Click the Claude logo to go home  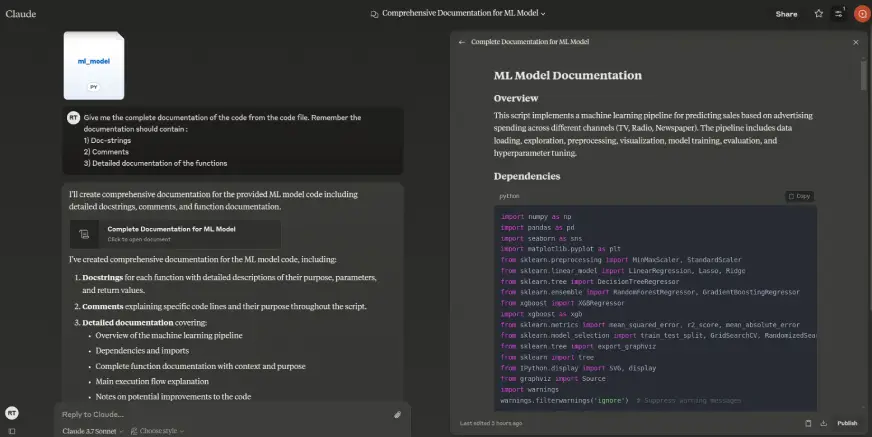(21, 14)
